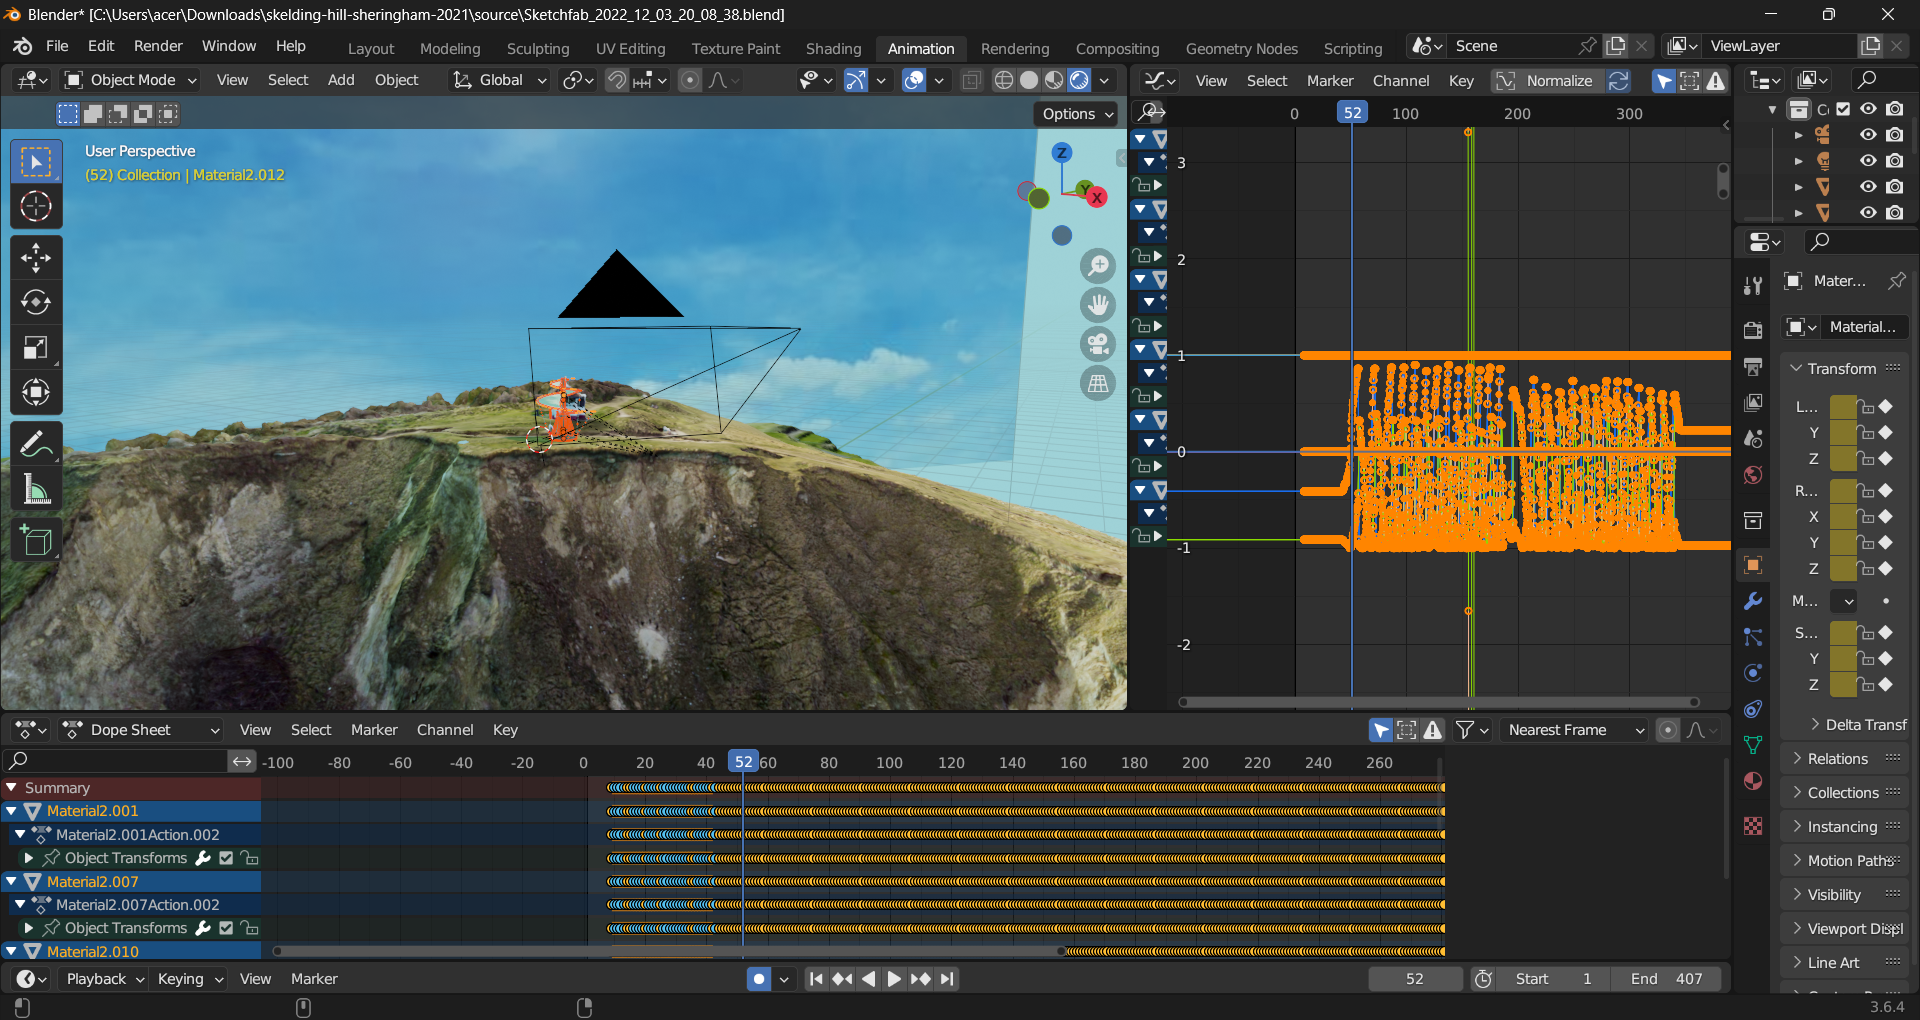The image size is (1920, 1020).
Task: Open the Material properties tab
Action: coord(1753,781)
